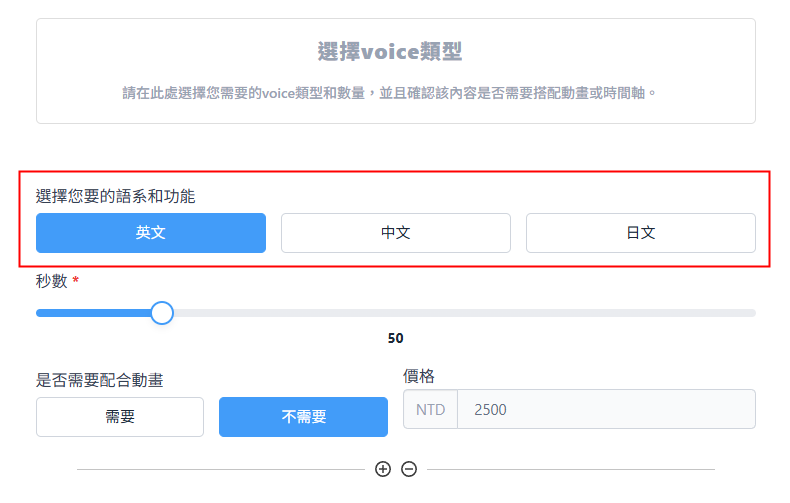Click the NTD currency prefix

[x=430, y=409]
